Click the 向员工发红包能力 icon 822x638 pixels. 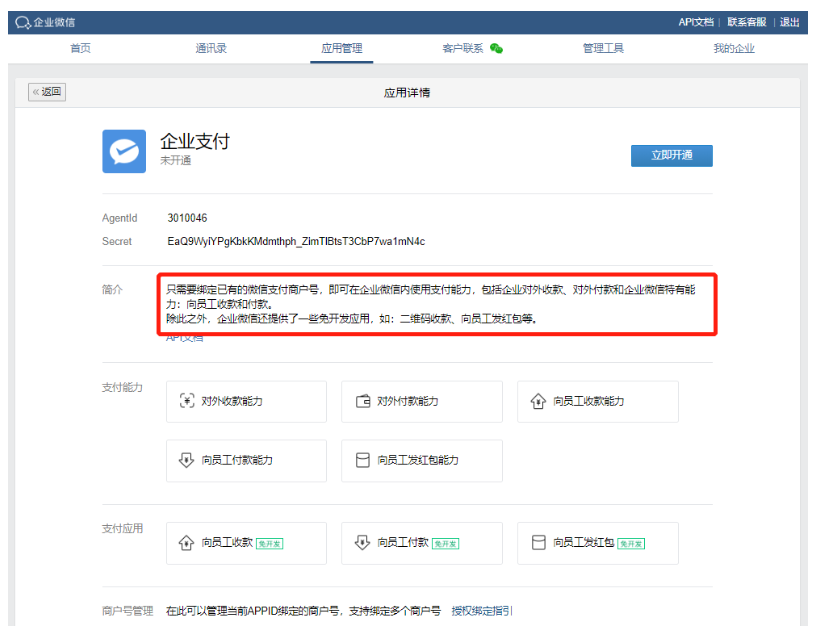[363, 460]
